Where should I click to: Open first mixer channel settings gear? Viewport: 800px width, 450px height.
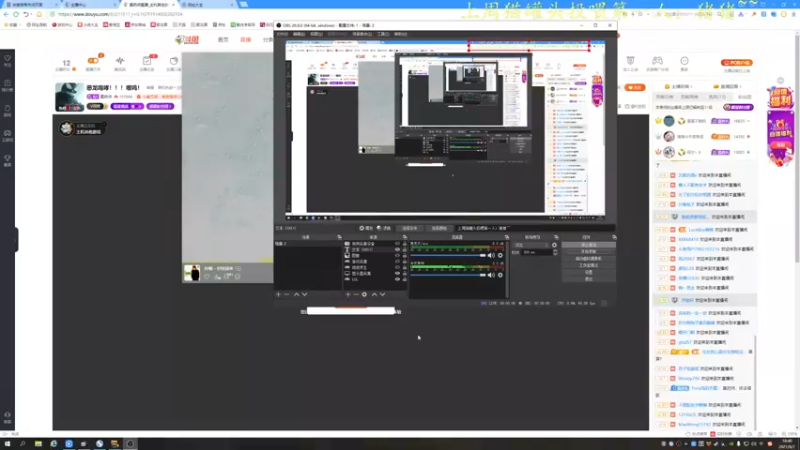501,255
